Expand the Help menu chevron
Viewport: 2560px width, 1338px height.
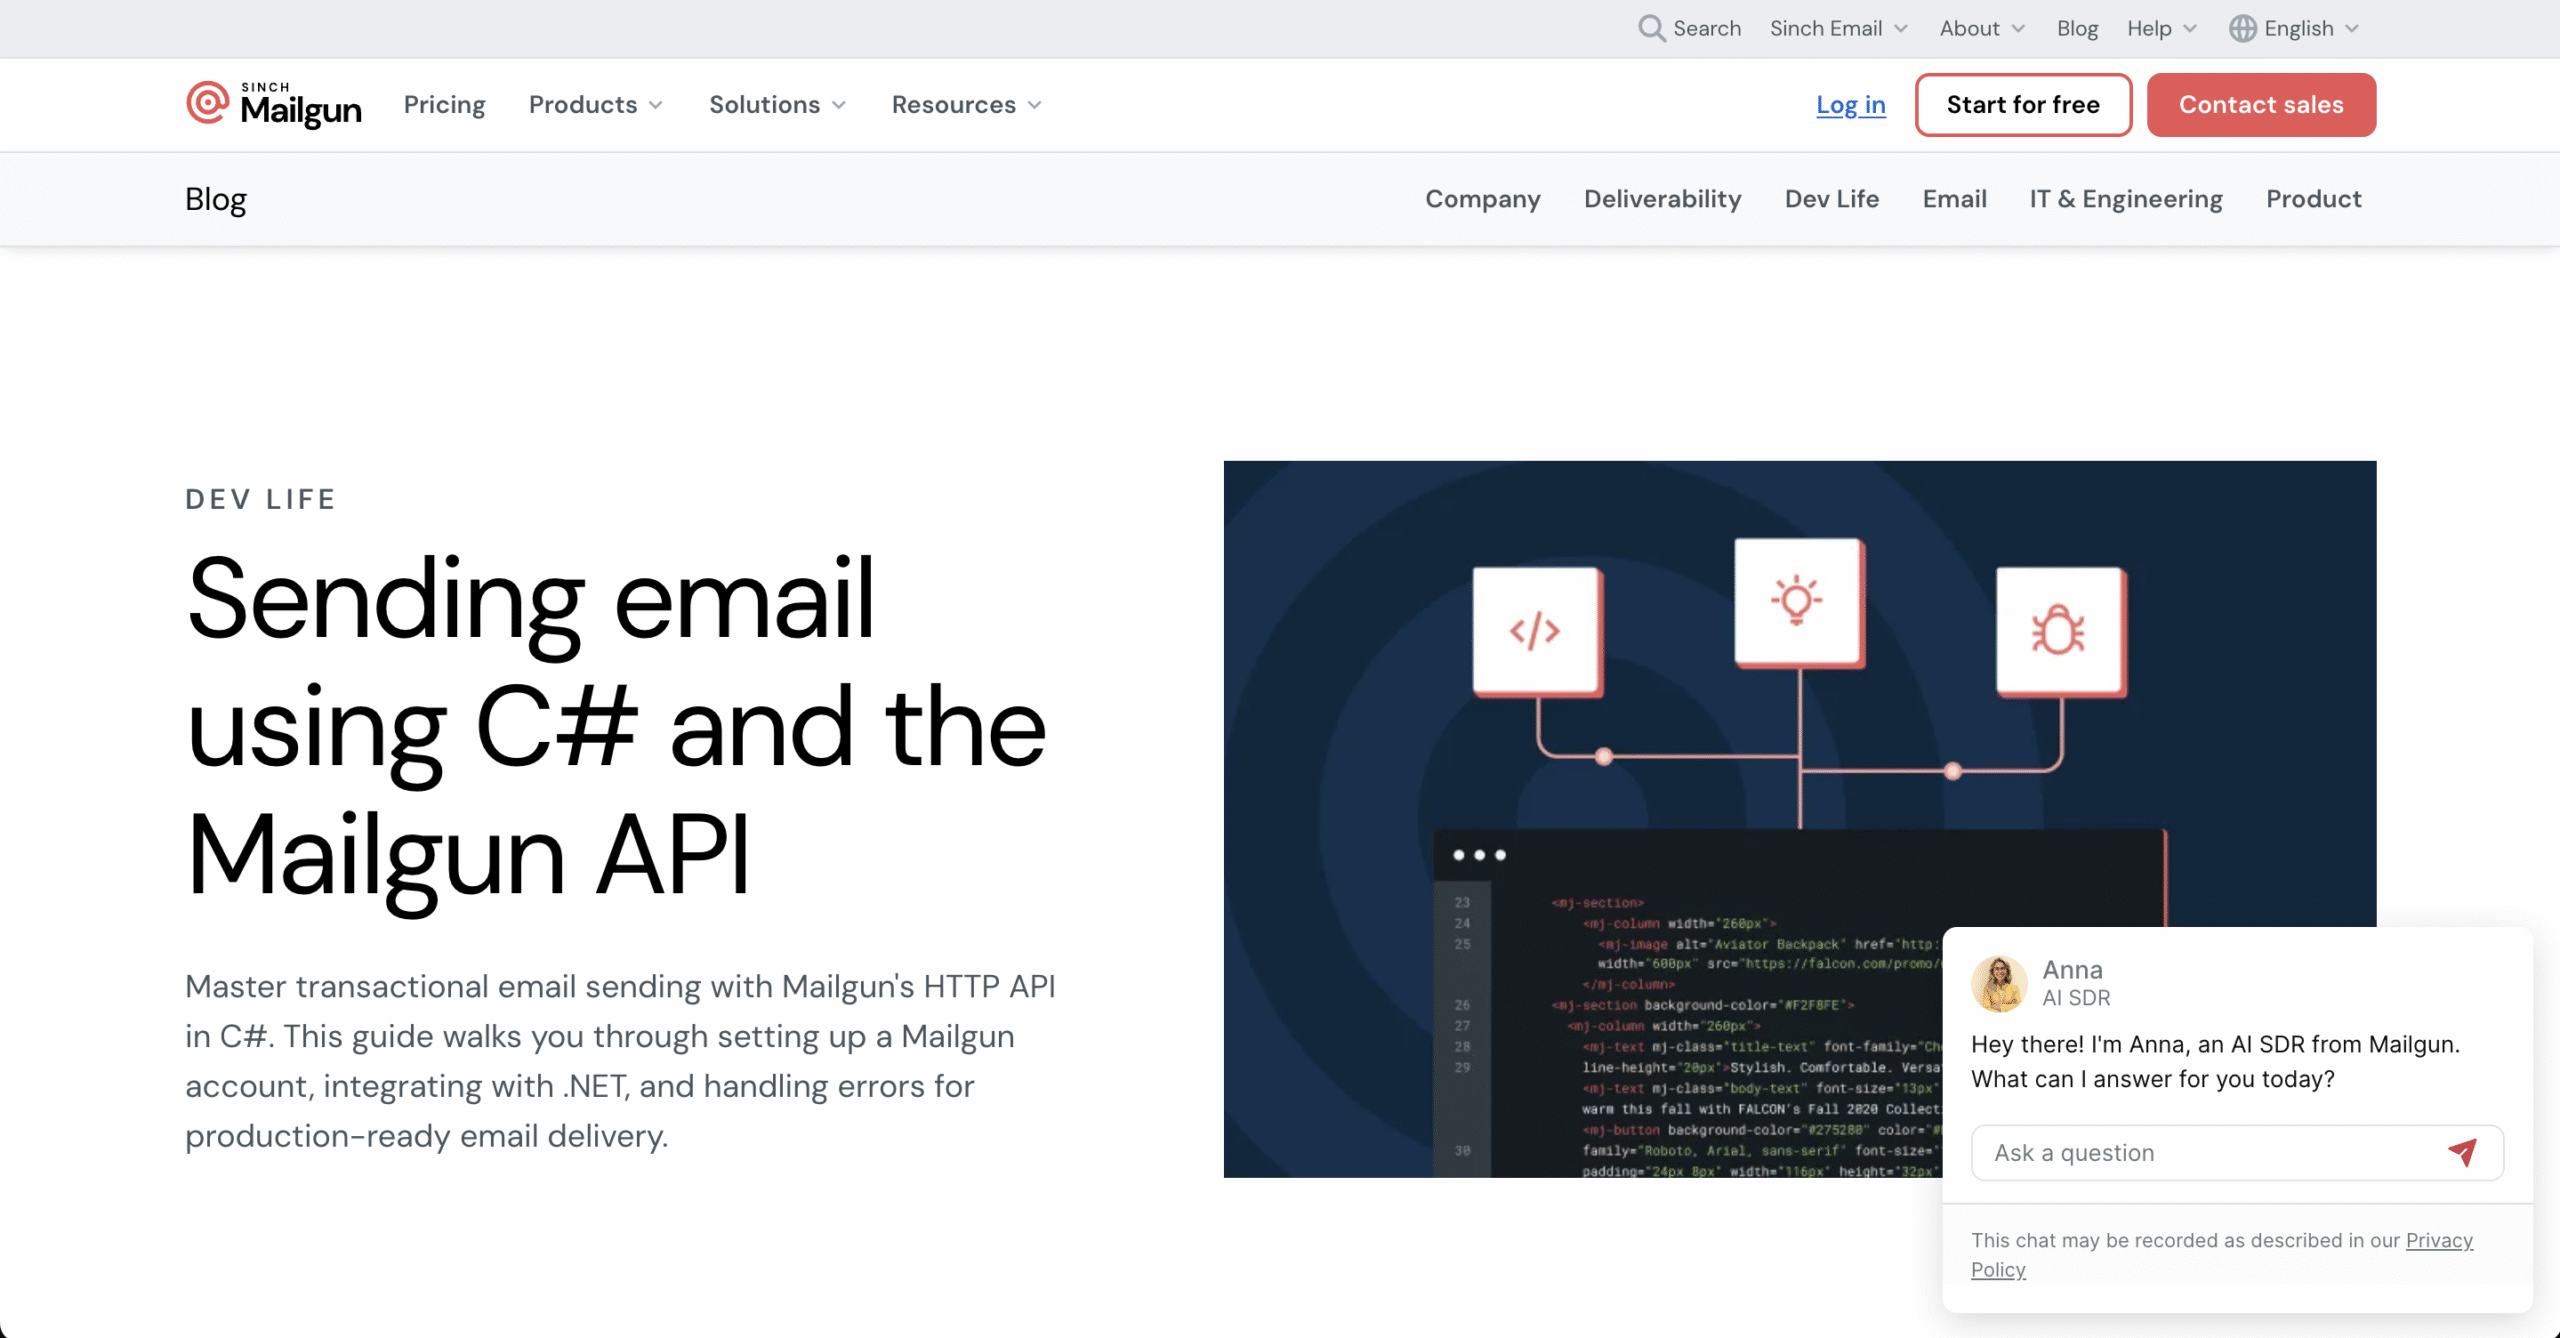click(2190, 28)
